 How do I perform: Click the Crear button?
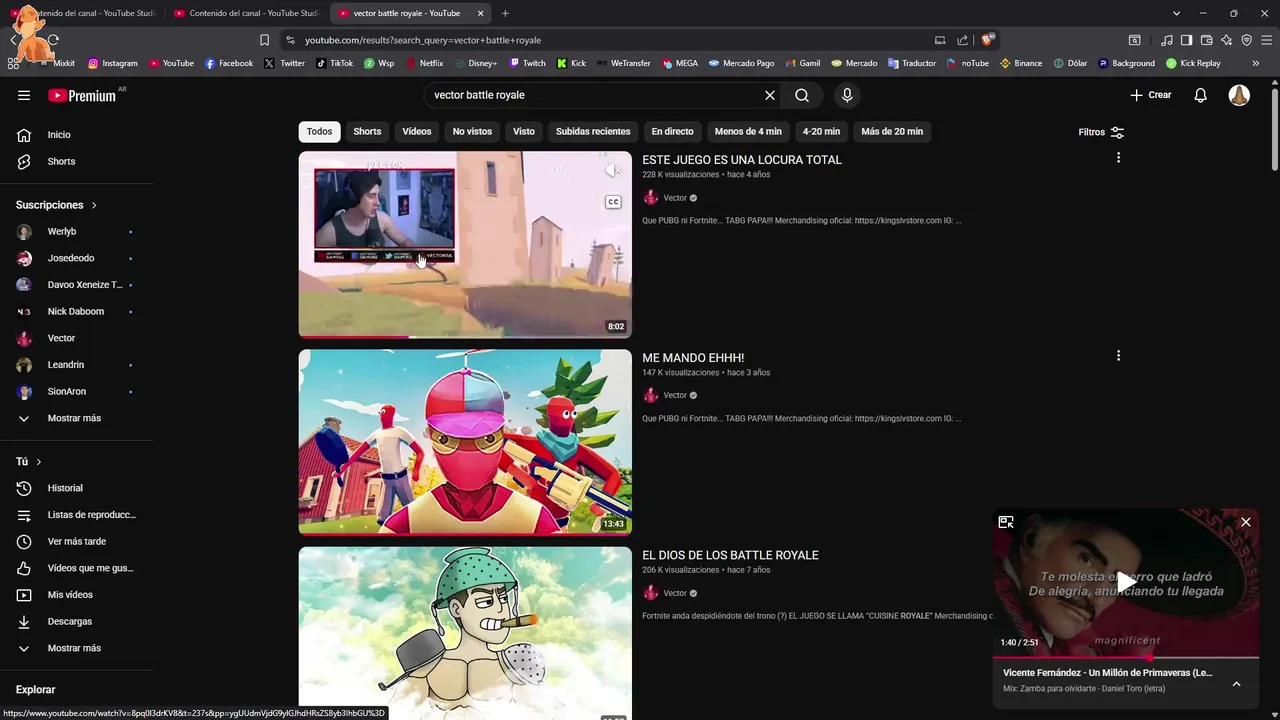pyautogui.click(x=1151, y=95)
